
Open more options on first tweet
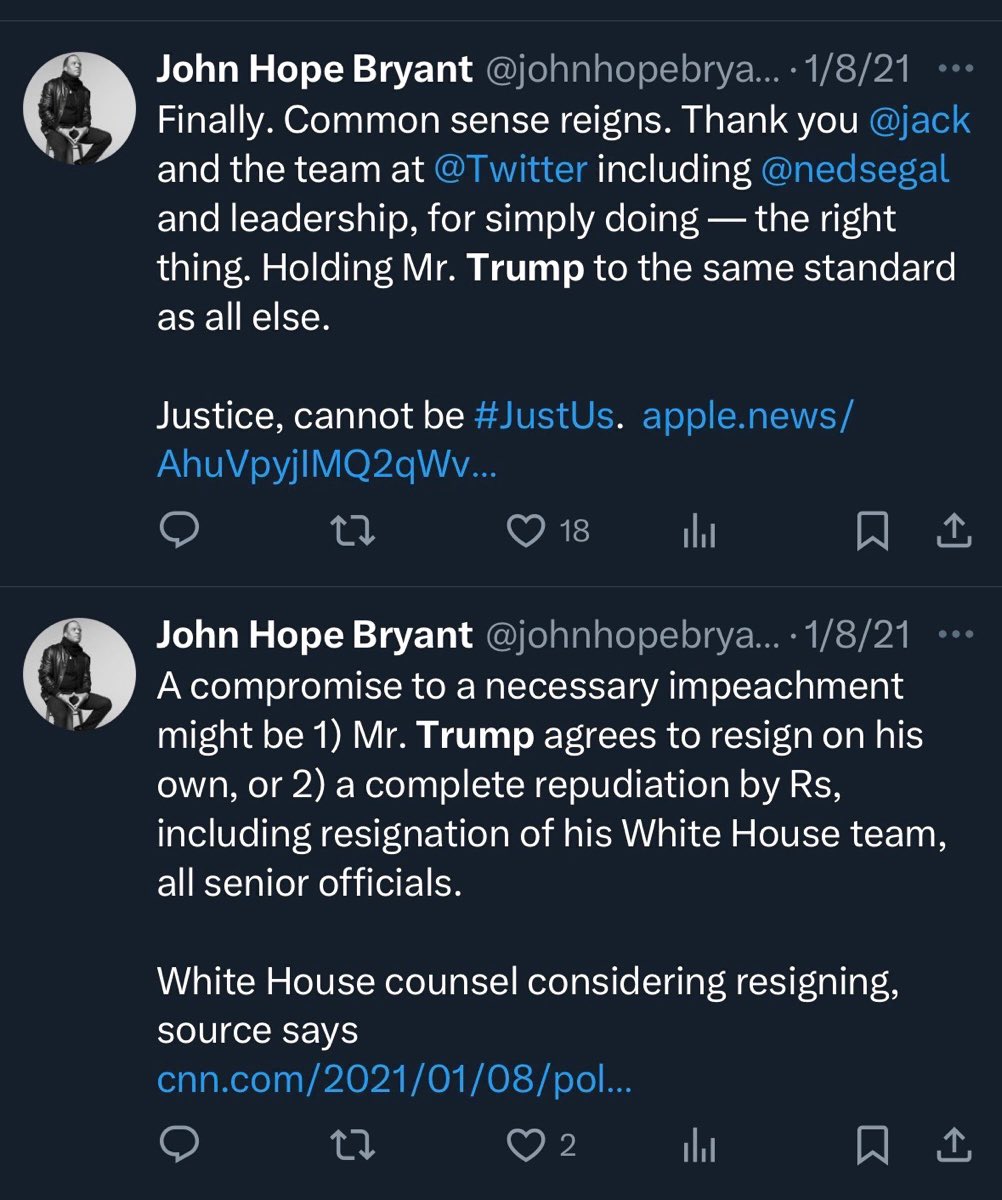coord(957,68)
